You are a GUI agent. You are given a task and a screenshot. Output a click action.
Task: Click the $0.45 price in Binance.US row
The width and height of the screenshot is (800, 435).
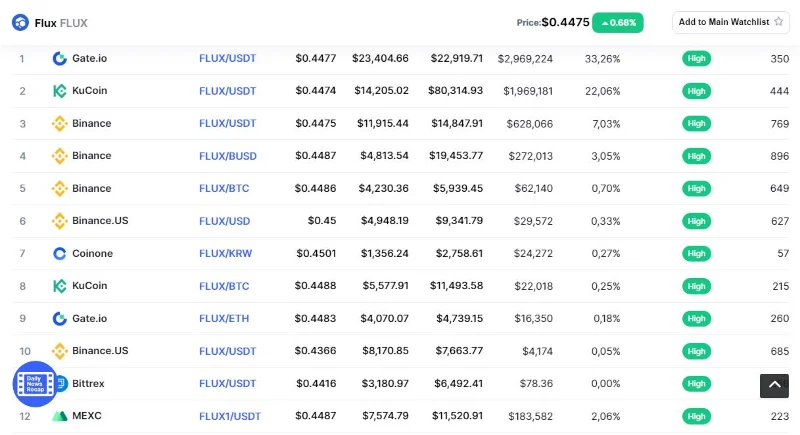pyautogui.click(x=322, y=221)
